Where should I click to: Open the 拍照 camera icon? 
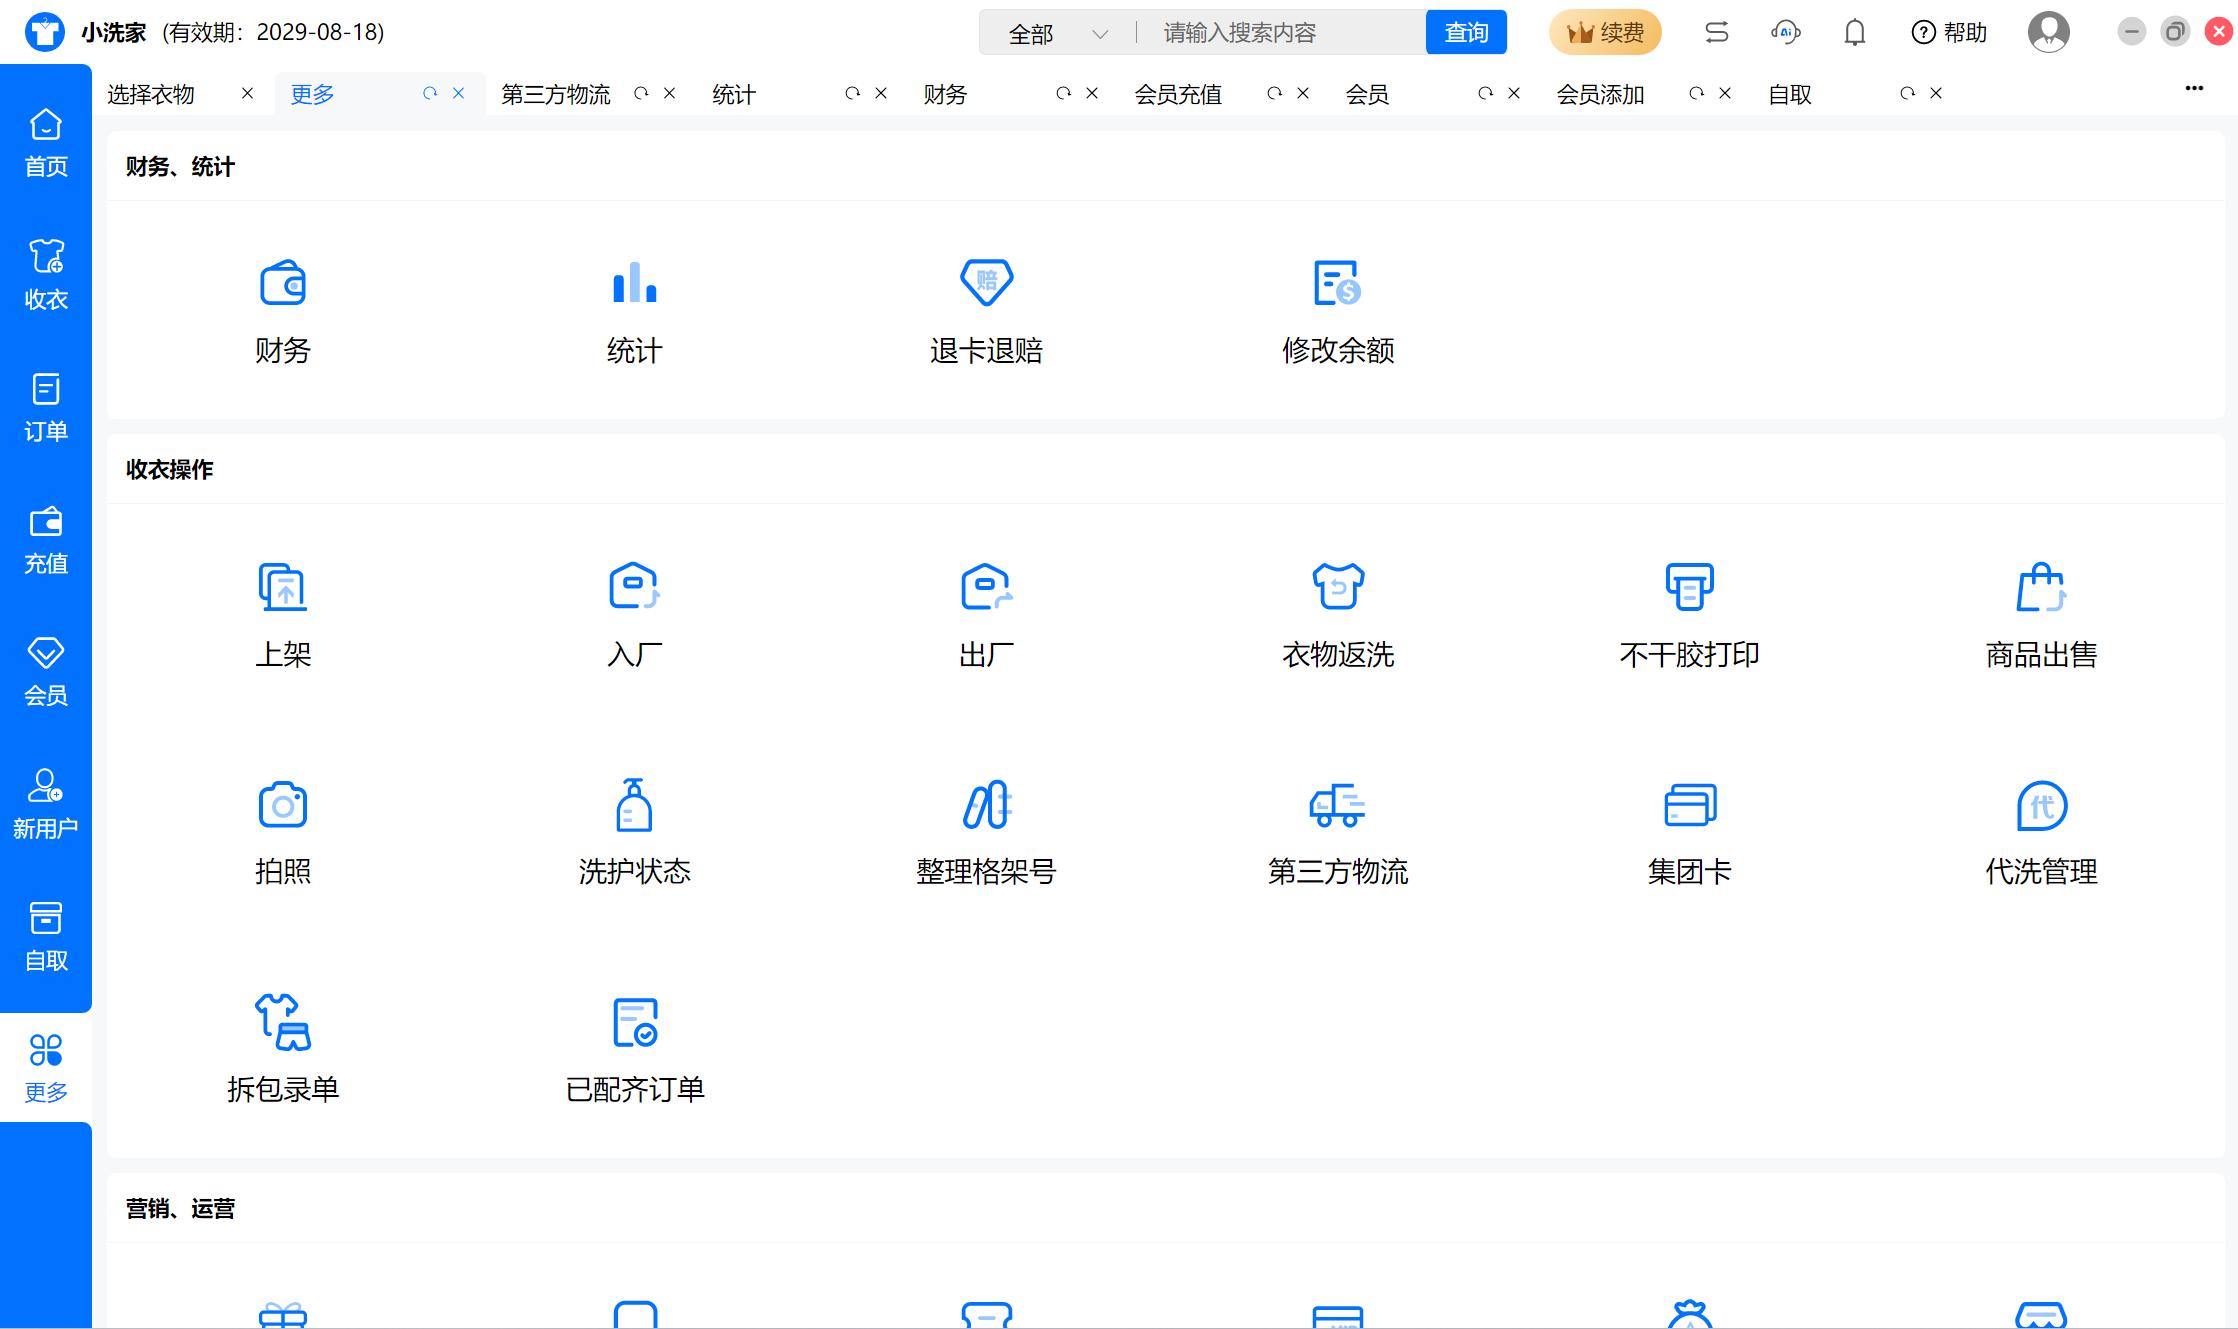[283, 805]
